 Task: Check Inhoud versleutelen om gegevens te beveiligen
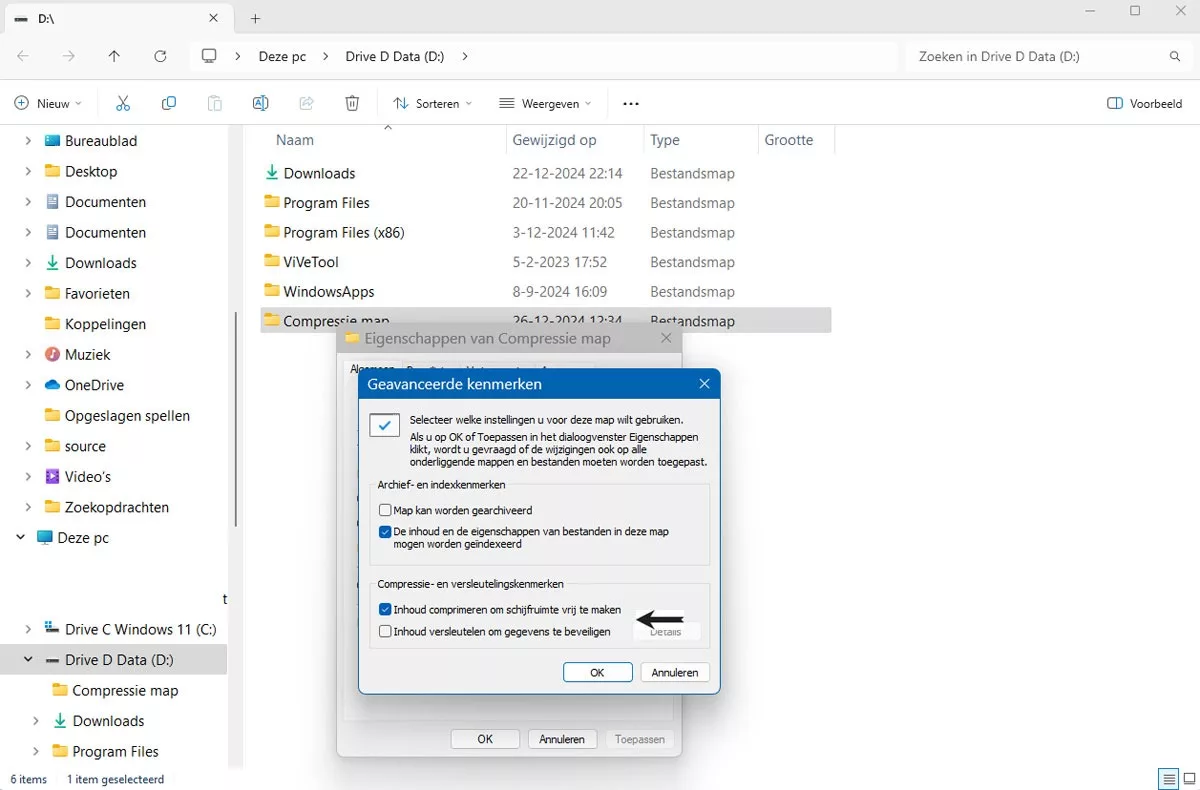coord(385,631)
